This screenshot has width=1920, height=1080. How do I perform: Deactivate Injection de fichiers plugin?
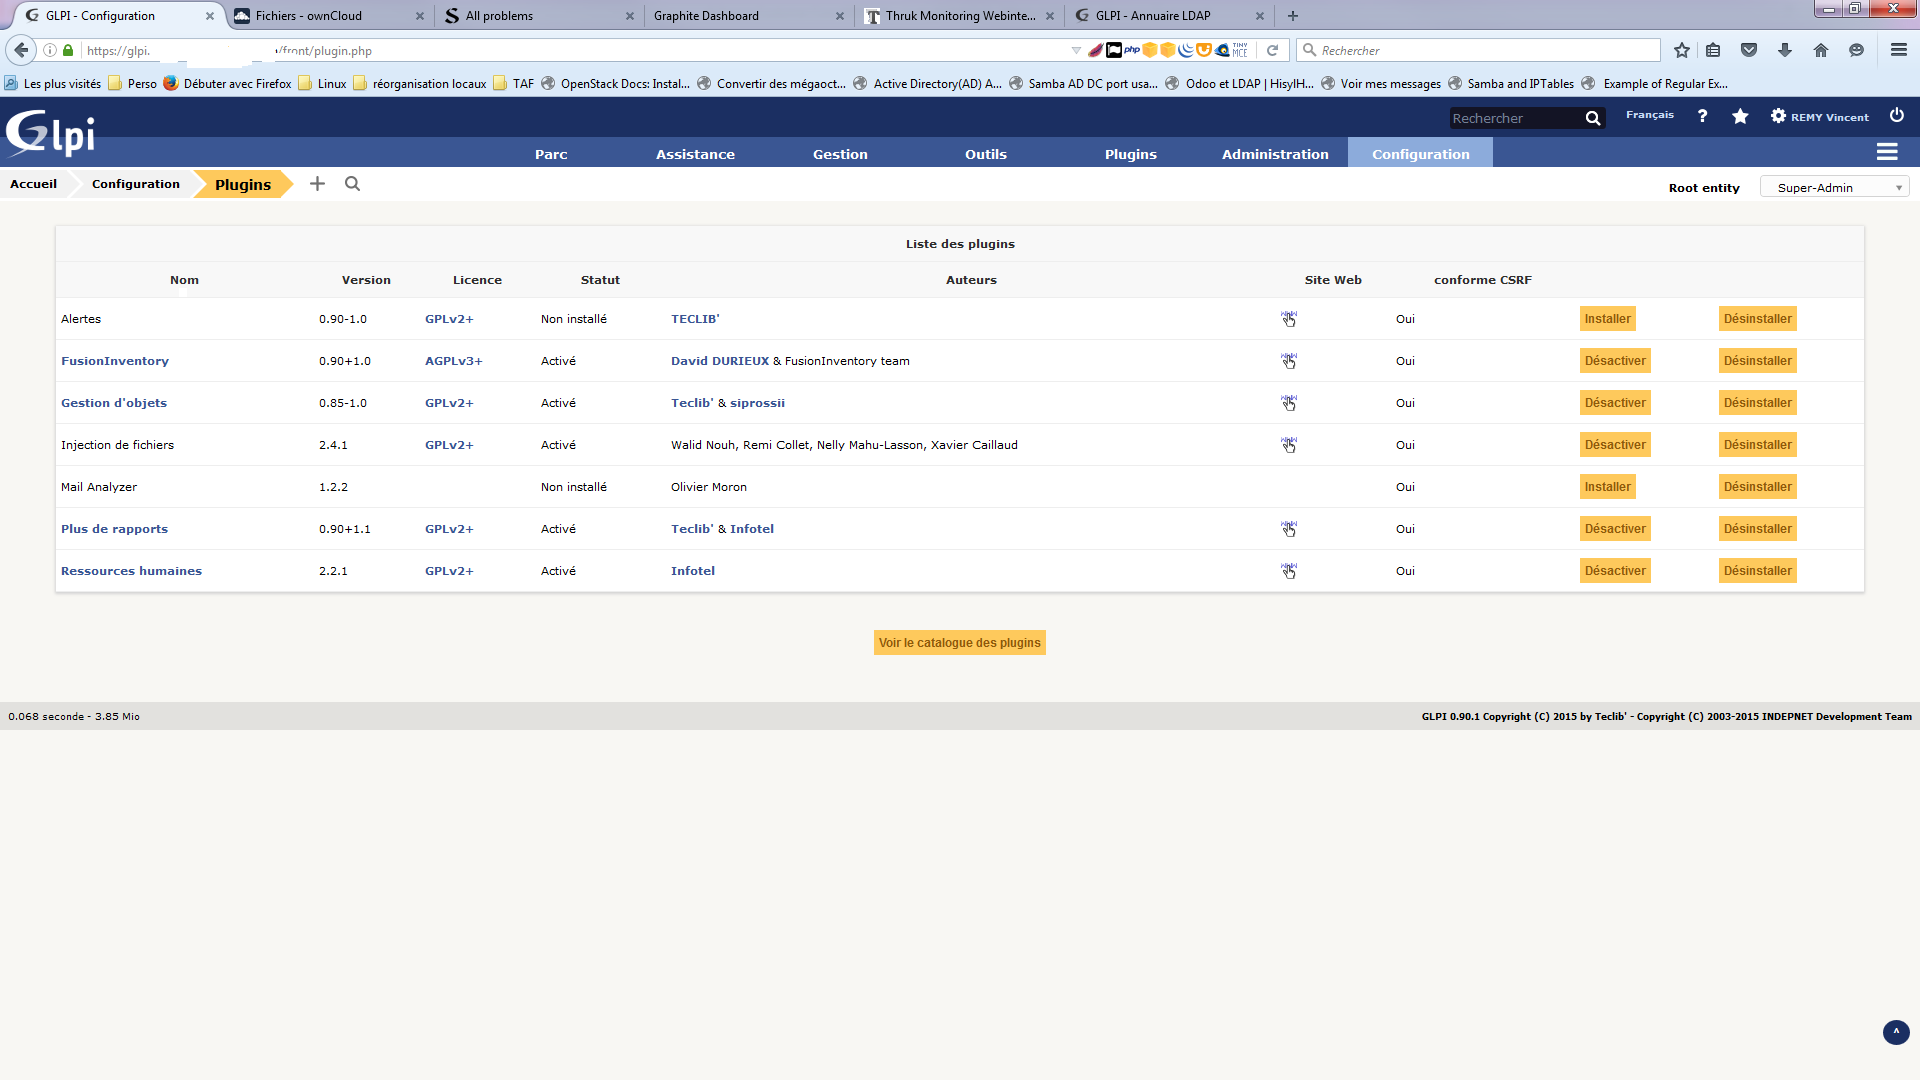point(1615,445)
